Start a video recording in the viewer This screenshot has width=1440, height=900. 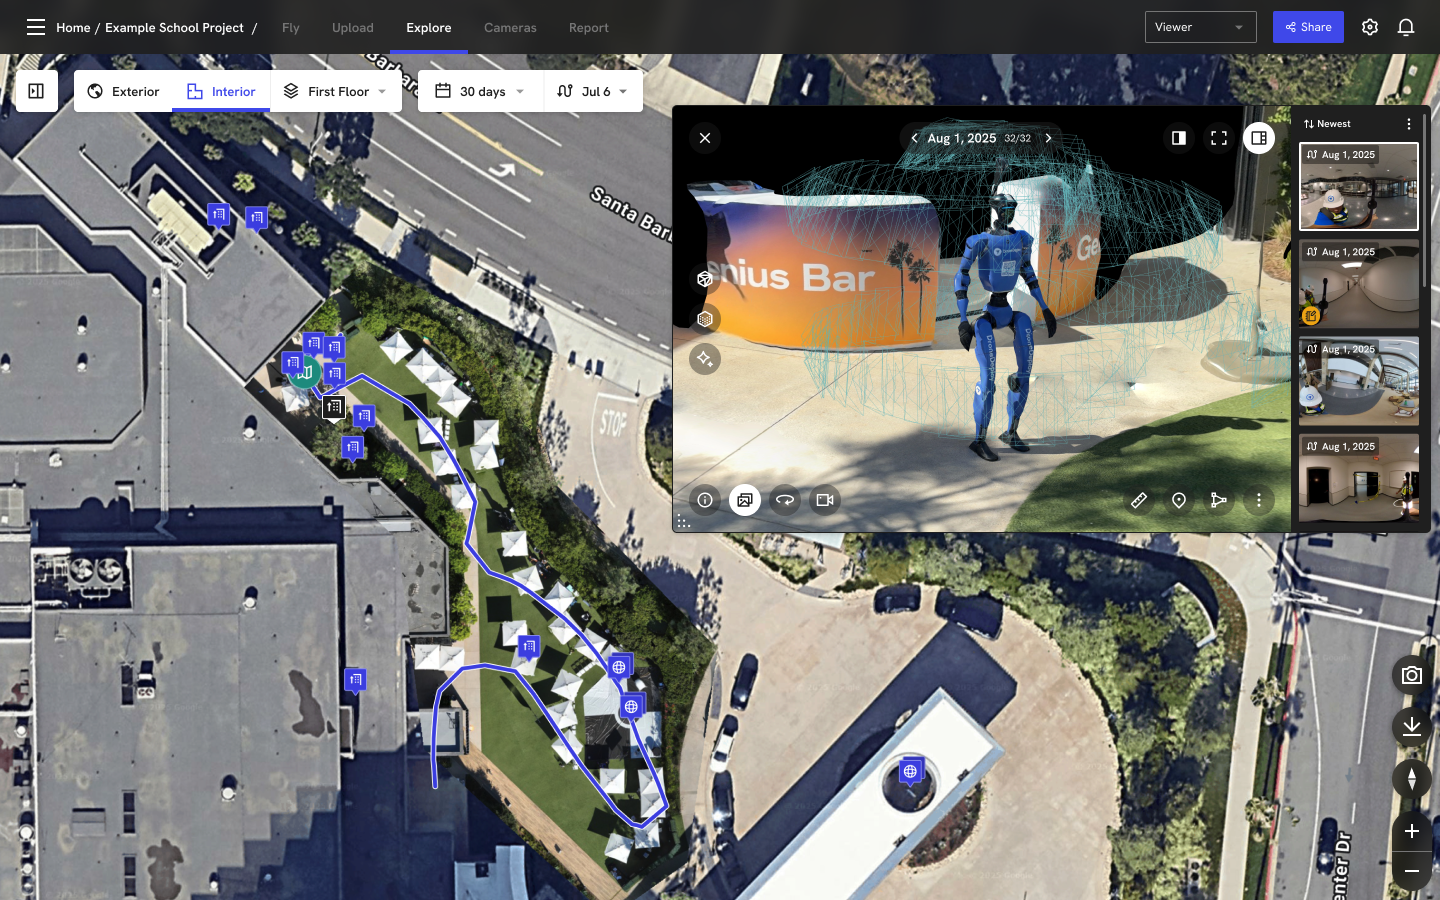(x=824, y=500)
